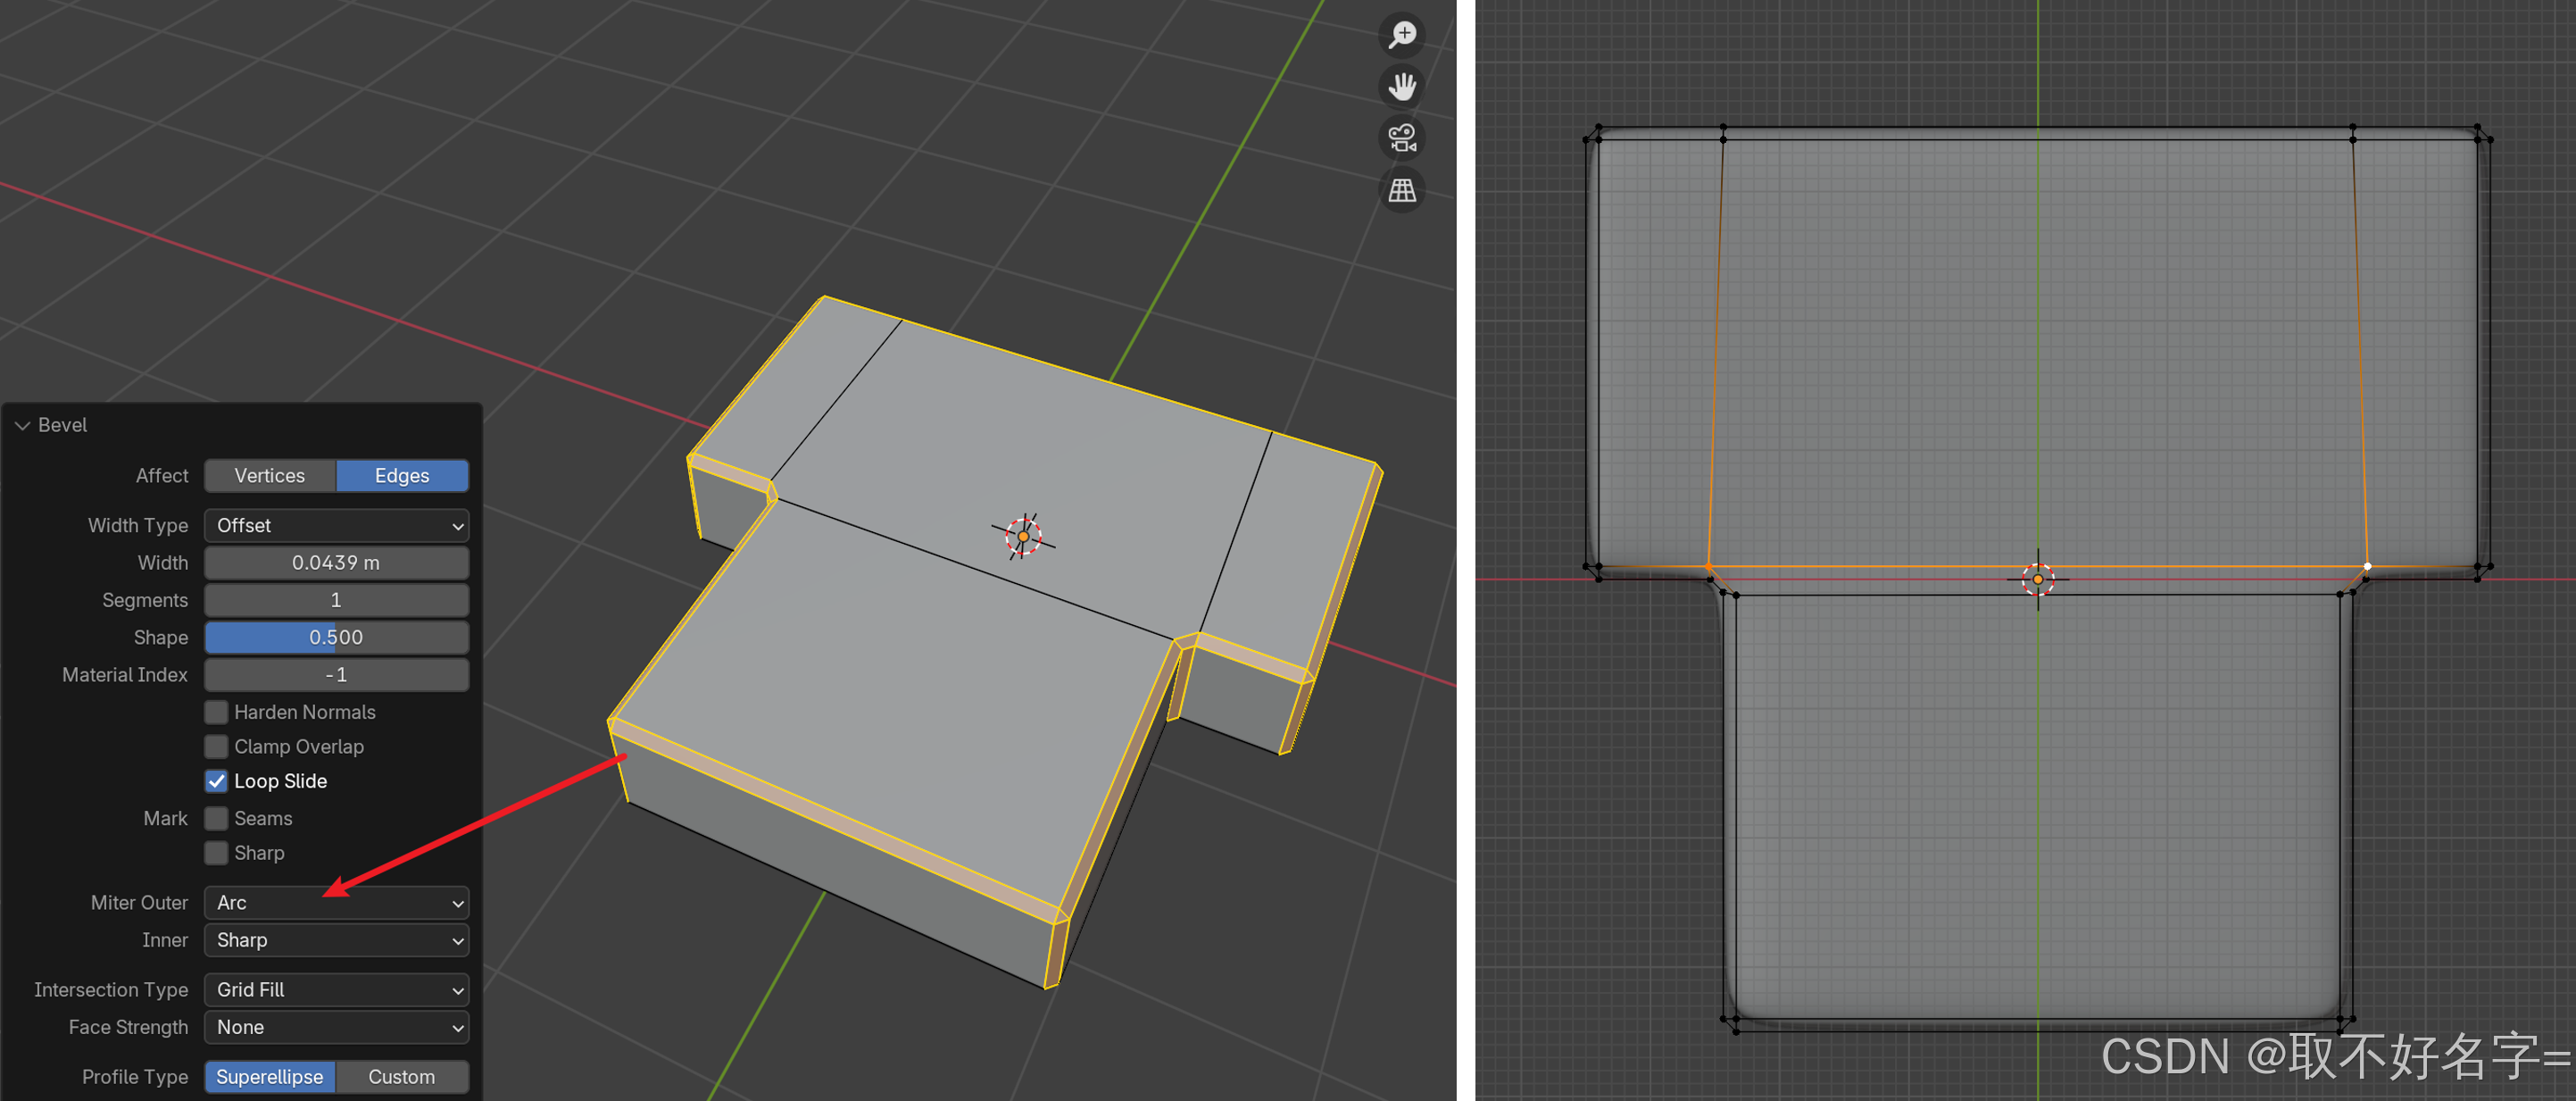
Task: Switch Affect mode to Vertices
Action: 270,476
